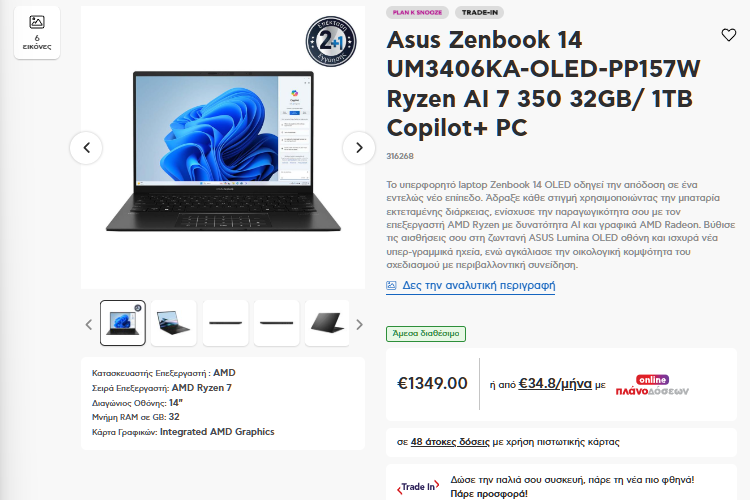Open the PLAN K SNOOZE tag
This screenshot has width=750, height=500.
point(417,12)
